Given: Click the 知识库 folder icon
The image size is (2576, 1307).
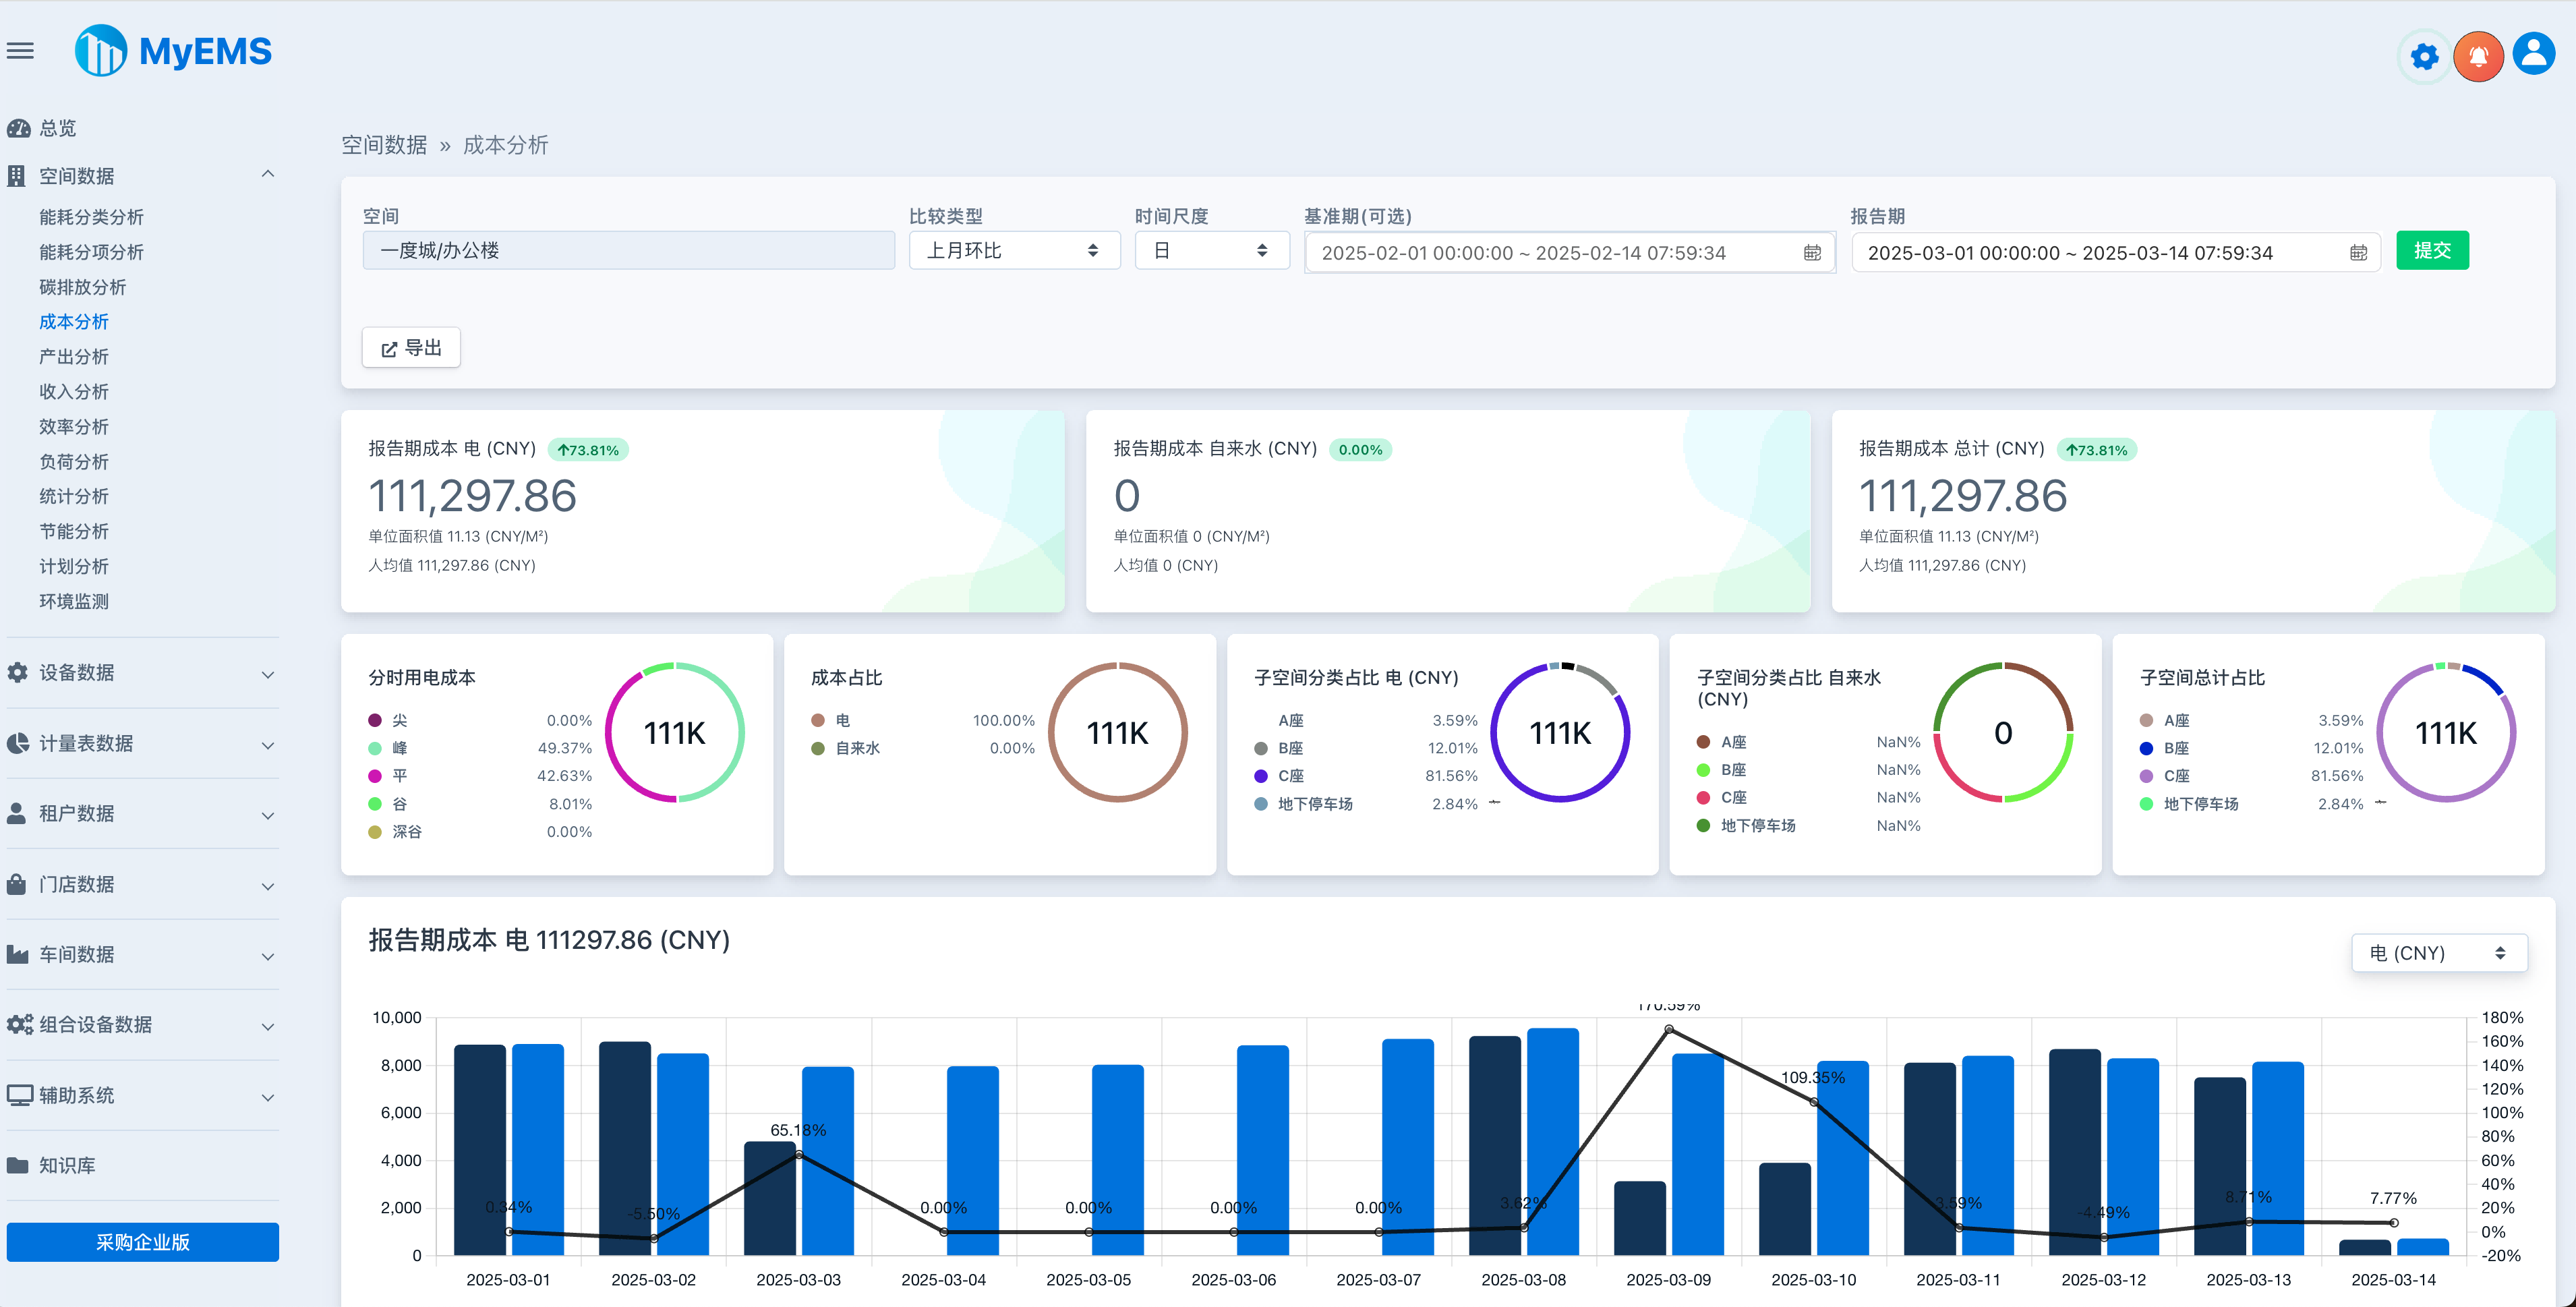Looking at the screenshot, I should click(17, 1164).
